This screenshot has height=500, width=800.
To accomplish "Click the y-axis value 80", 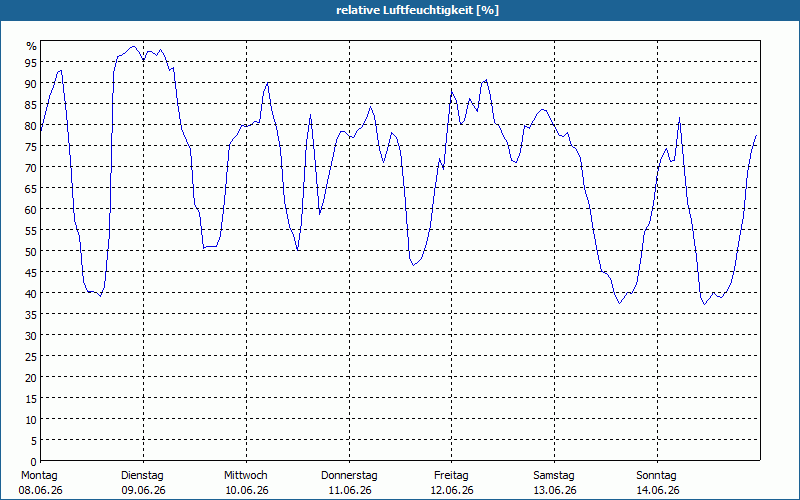I will pos(31,126).
